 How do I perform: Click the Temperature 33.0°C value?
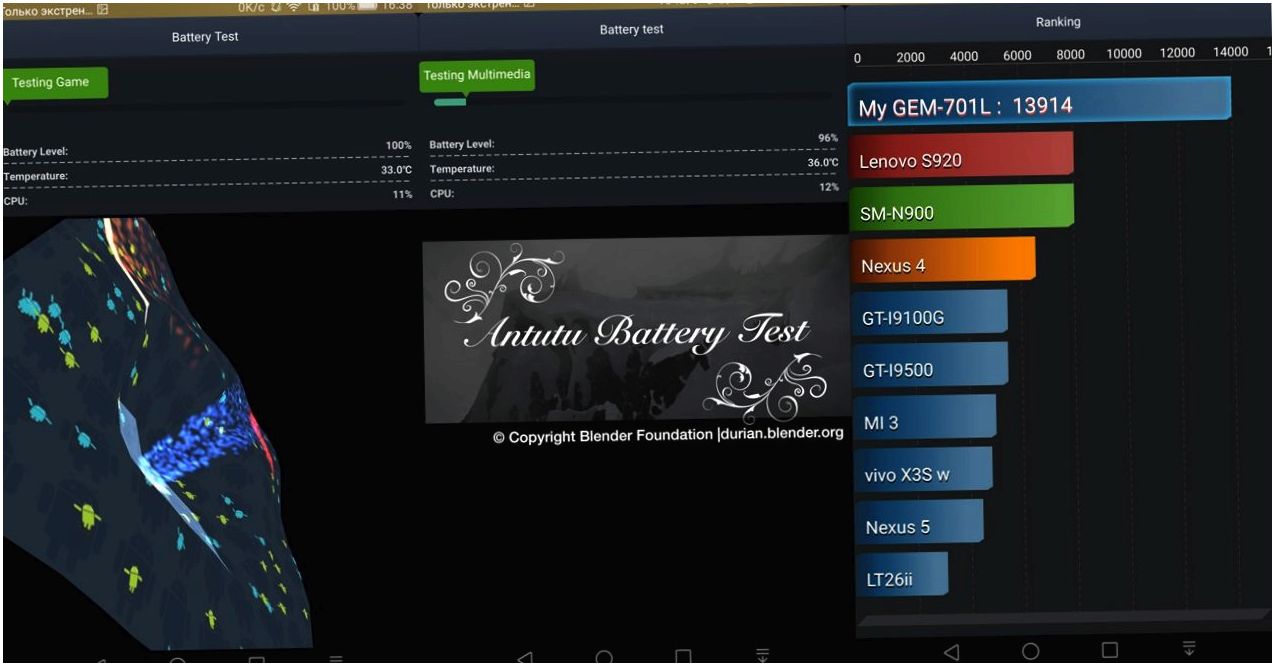point(396,170)
